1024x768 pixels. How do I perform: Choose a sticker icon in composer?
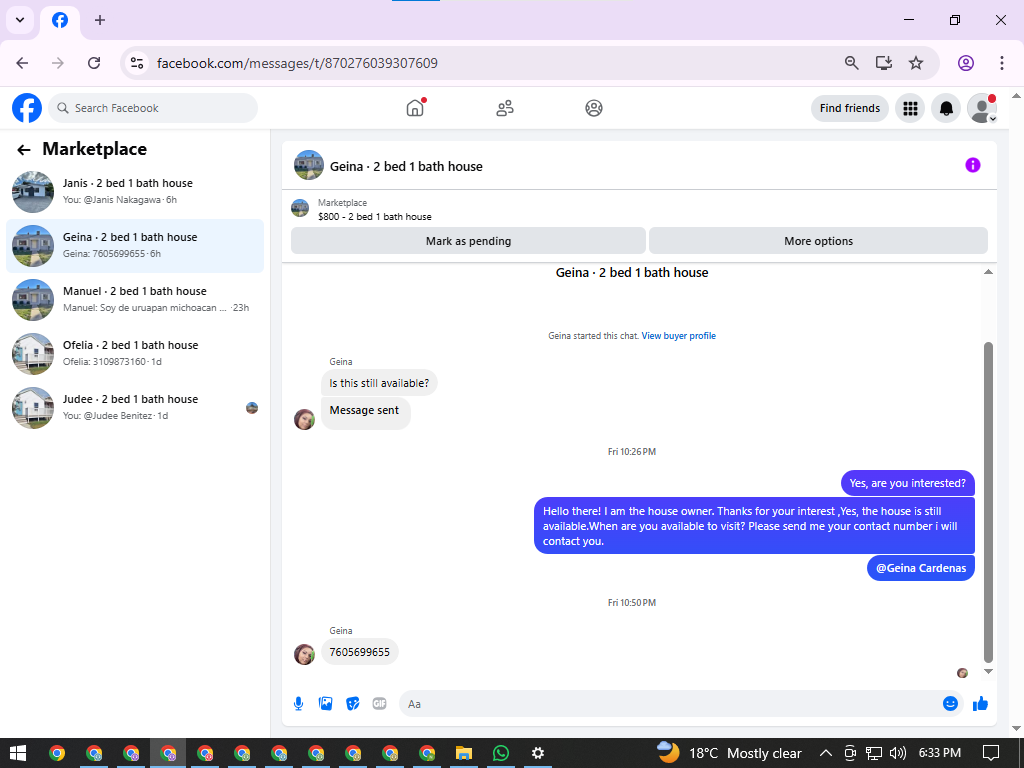tap(353, 703)
